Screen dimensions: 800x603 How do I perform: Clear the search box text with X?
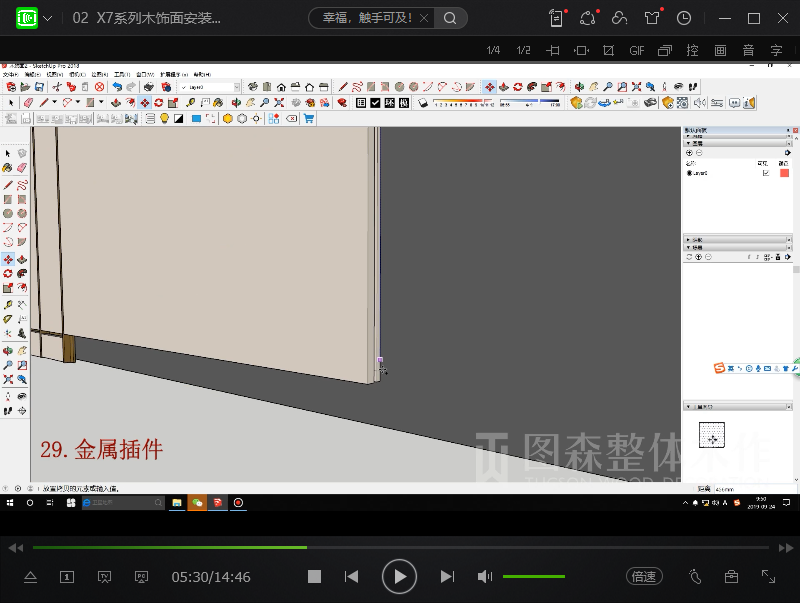[x=425, y=18]
